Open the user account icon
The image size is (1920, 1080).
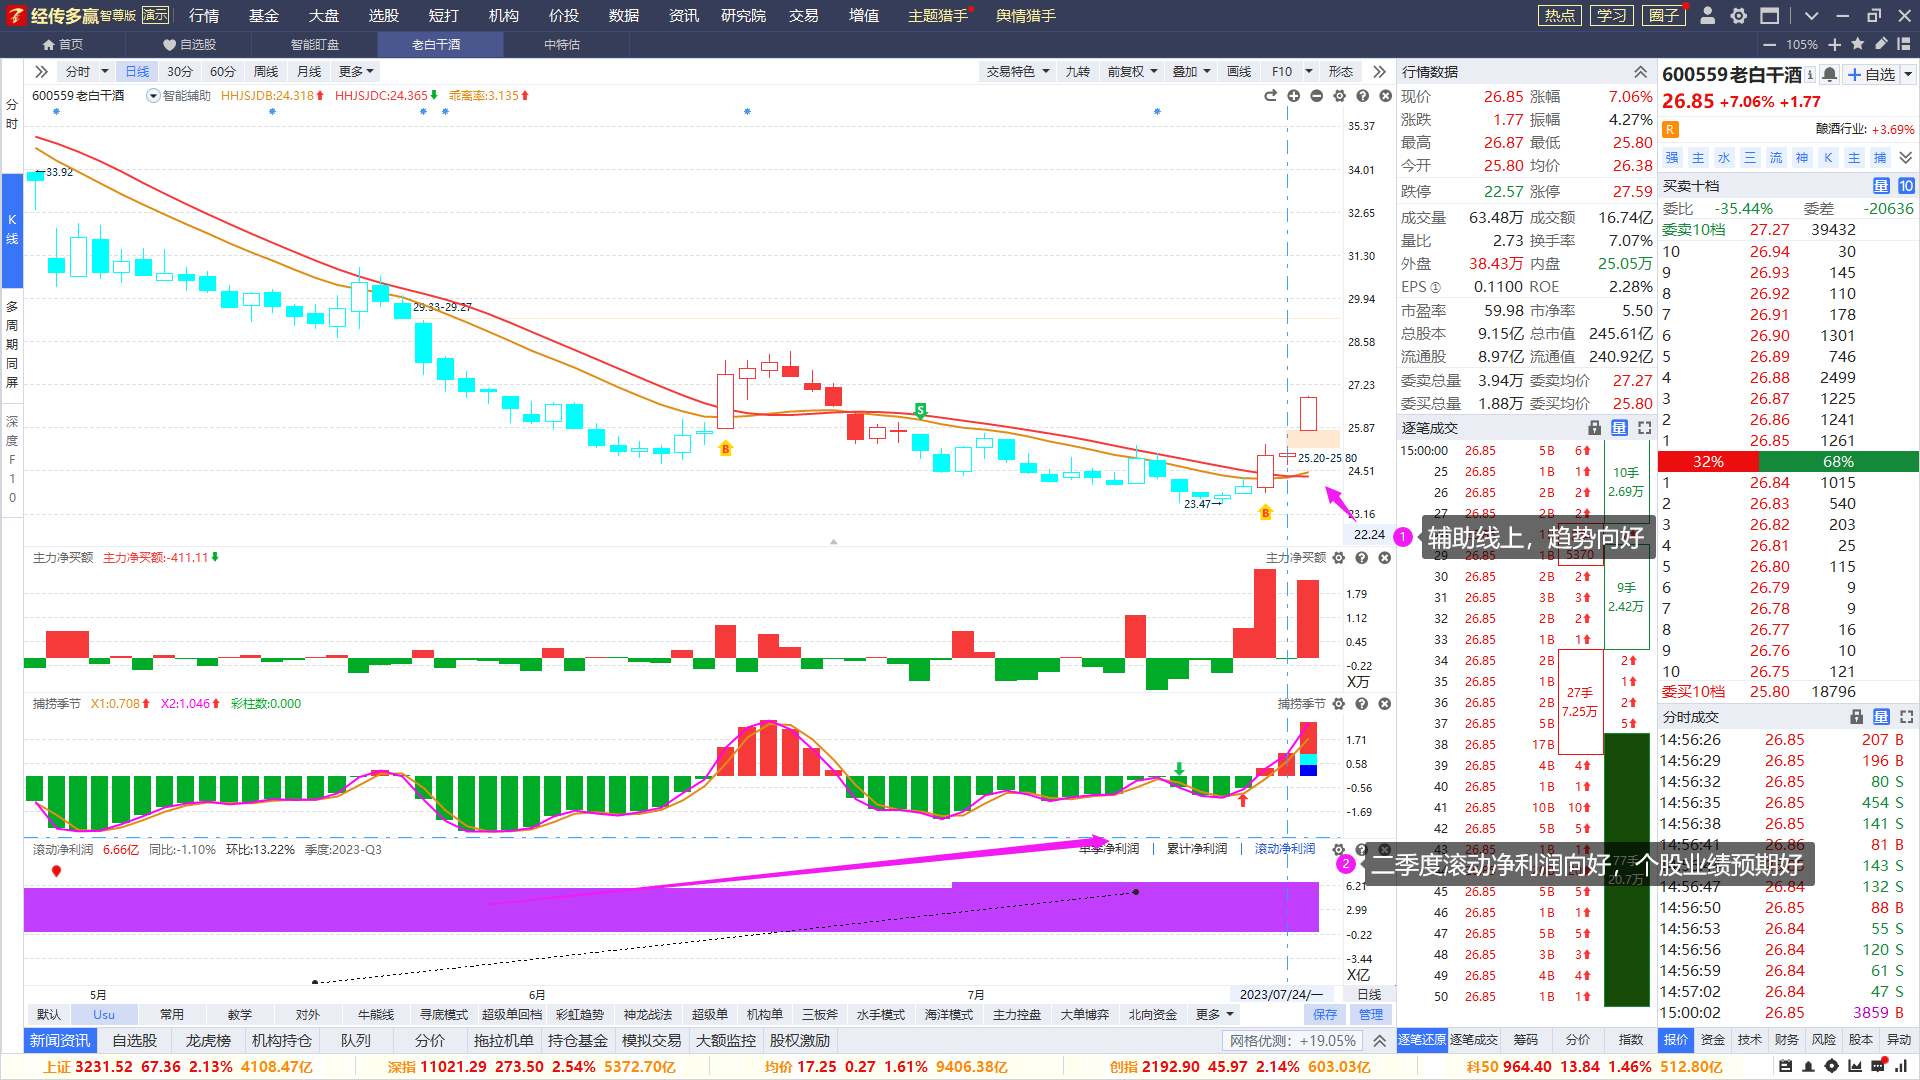pos(1708,15)
